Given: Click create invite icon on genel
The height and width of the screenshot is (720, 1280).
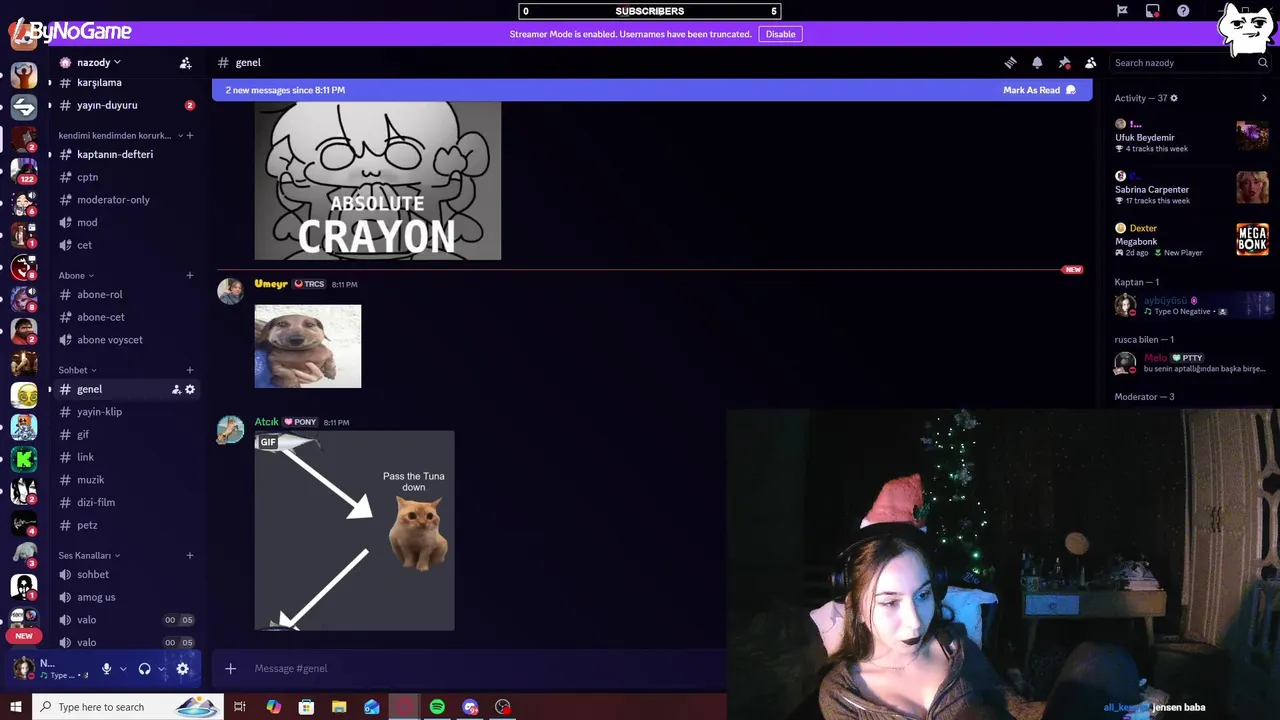Looking at the screenshot, I should [176, 389].
